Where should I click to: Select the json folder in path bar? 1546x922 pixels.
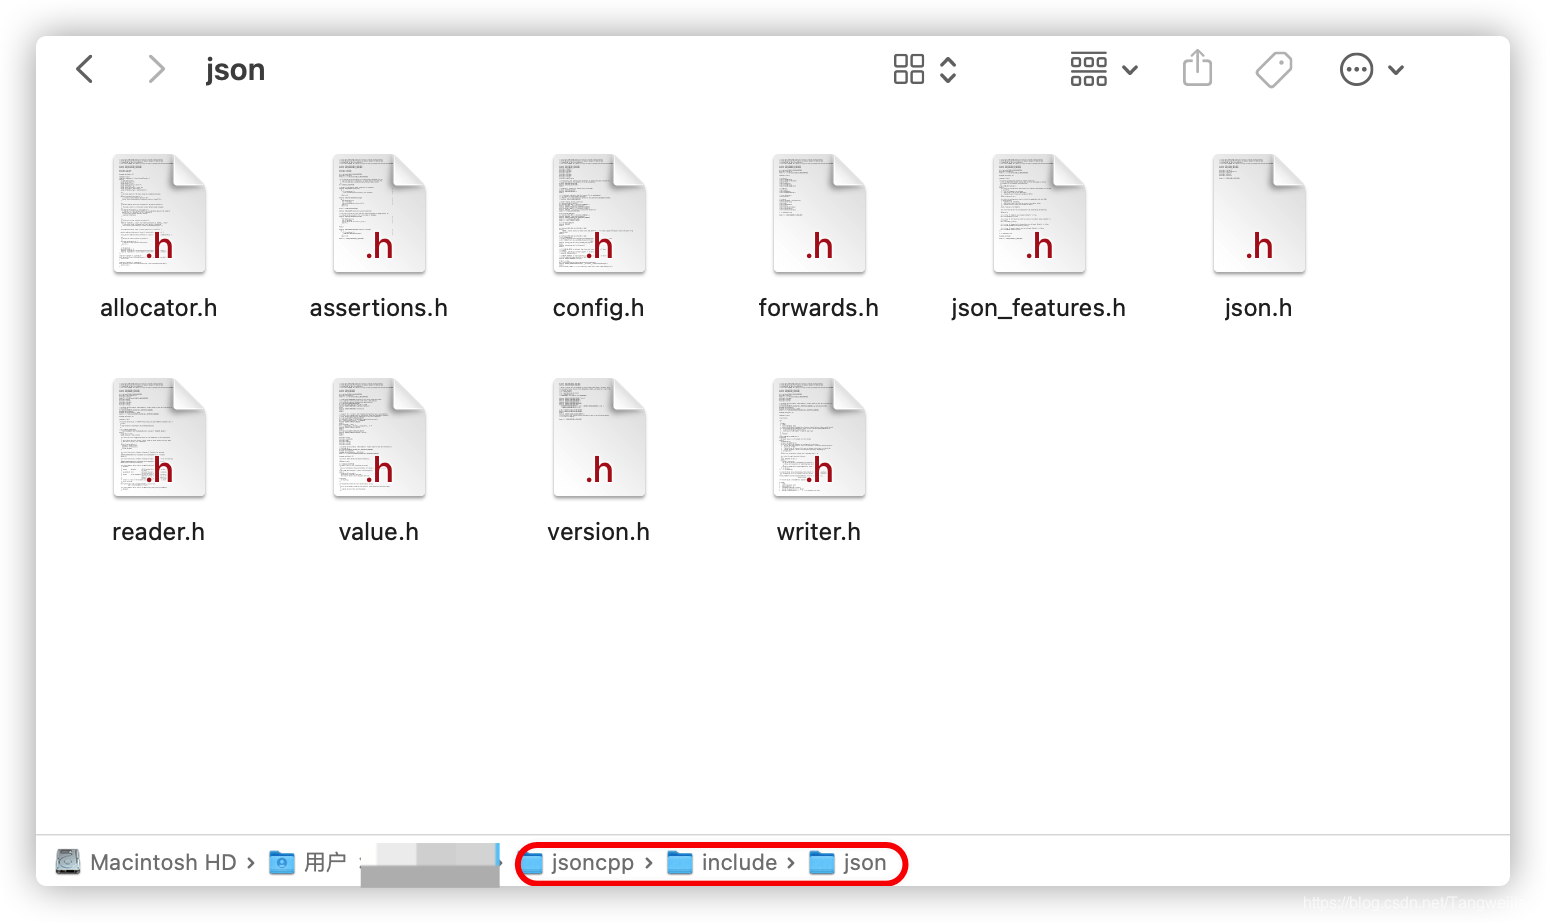[848, 862]
